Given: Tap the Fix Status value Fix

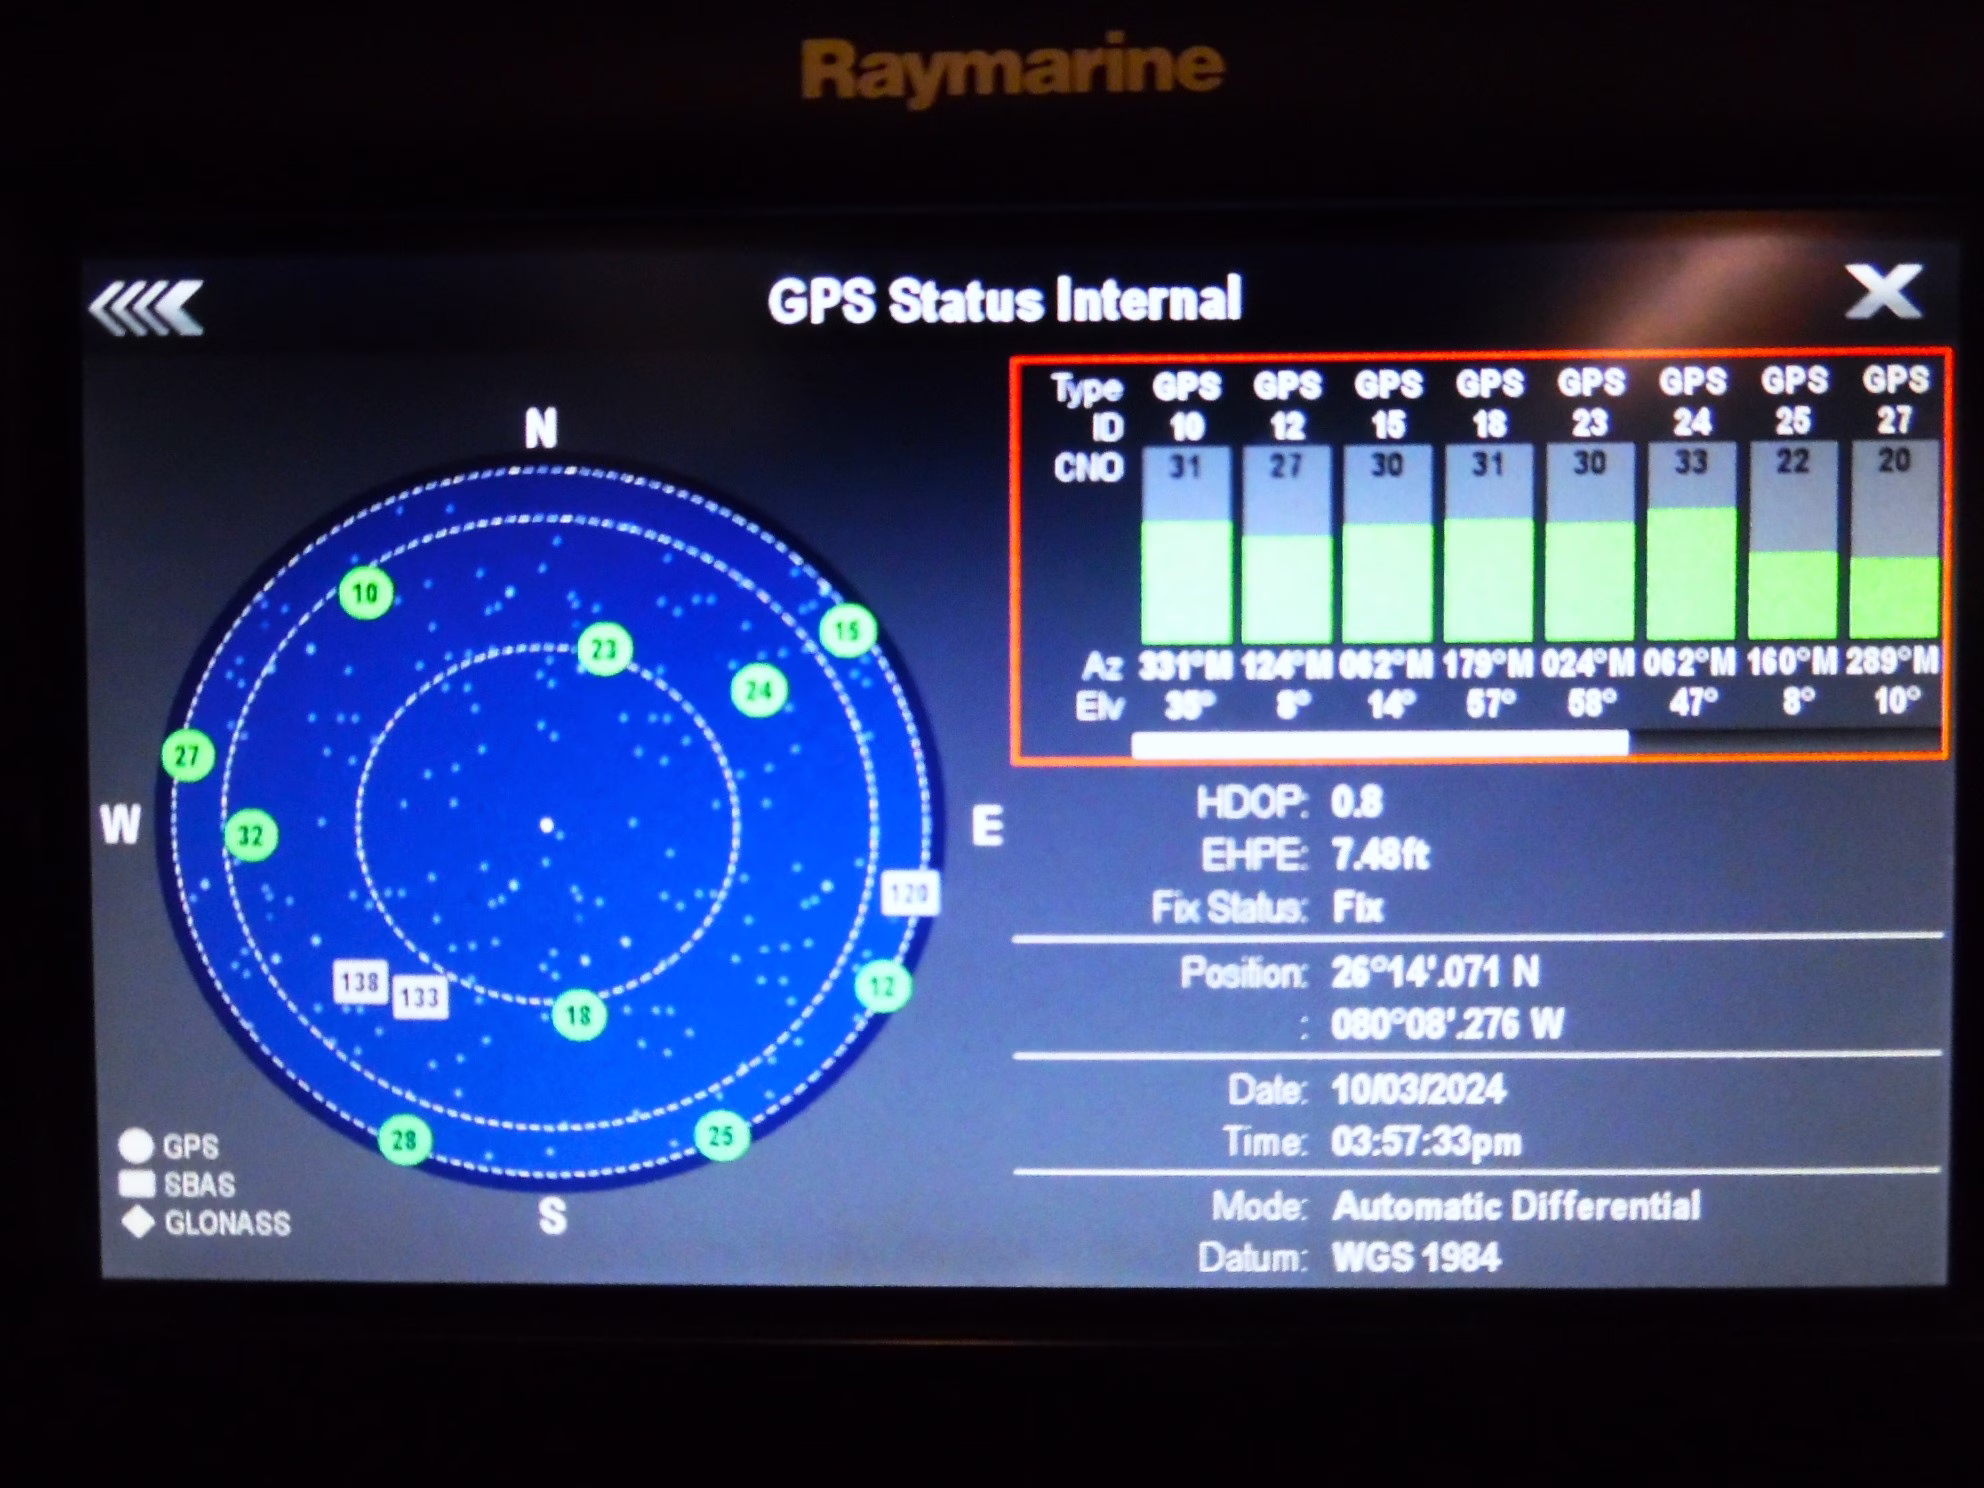Looking at the screenshot, I should click(x=1358, y=908).
